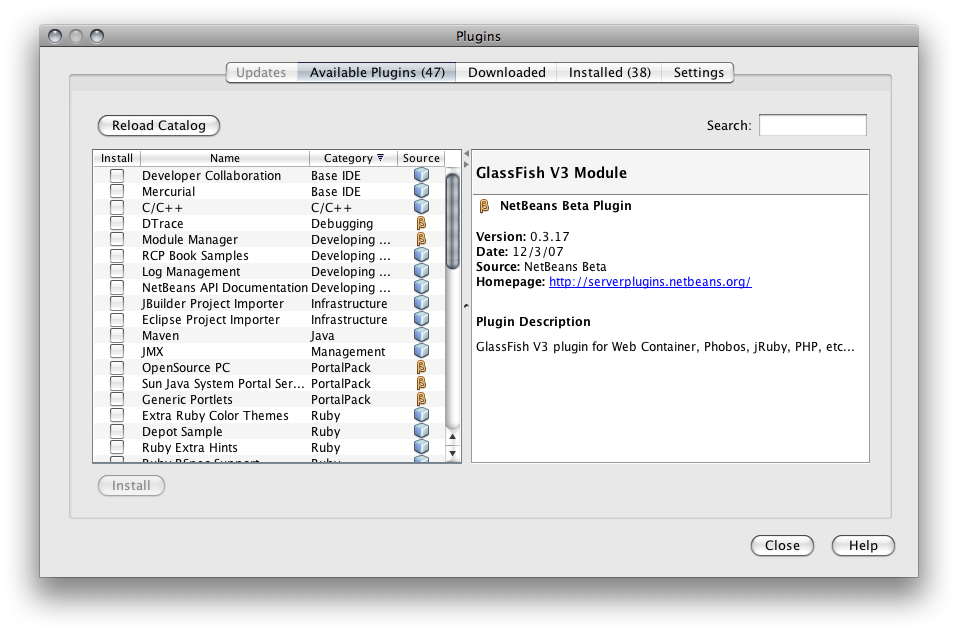Image resolution: width=958 pixels, height=632 pixels.
Task: Click source icon in Mercurial row
Action: click(421, 191)
